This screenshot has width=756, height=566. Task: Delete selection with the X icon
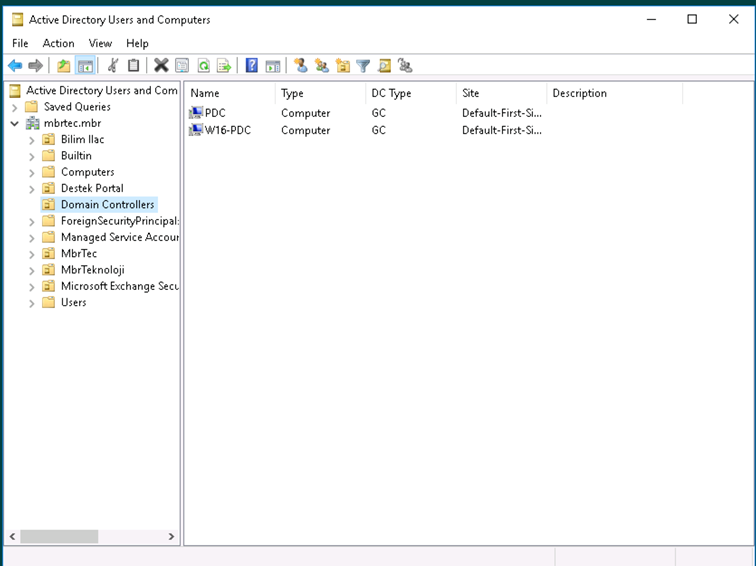[x=161, y=66]
